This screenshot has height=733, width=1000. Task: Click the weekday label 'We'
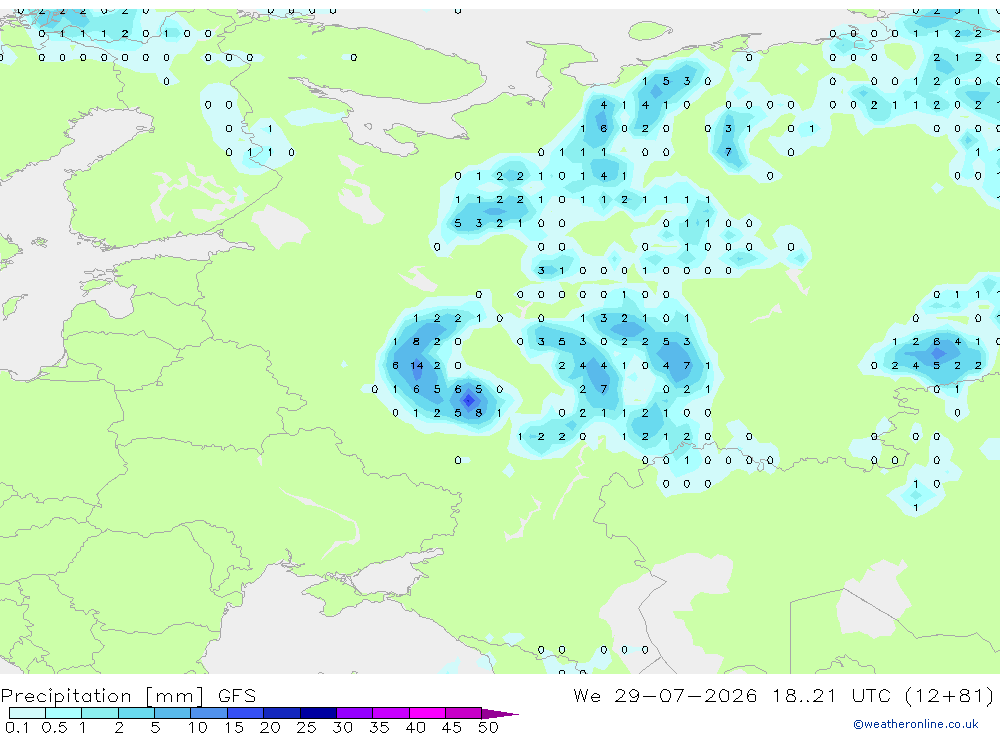pos(587,695)
